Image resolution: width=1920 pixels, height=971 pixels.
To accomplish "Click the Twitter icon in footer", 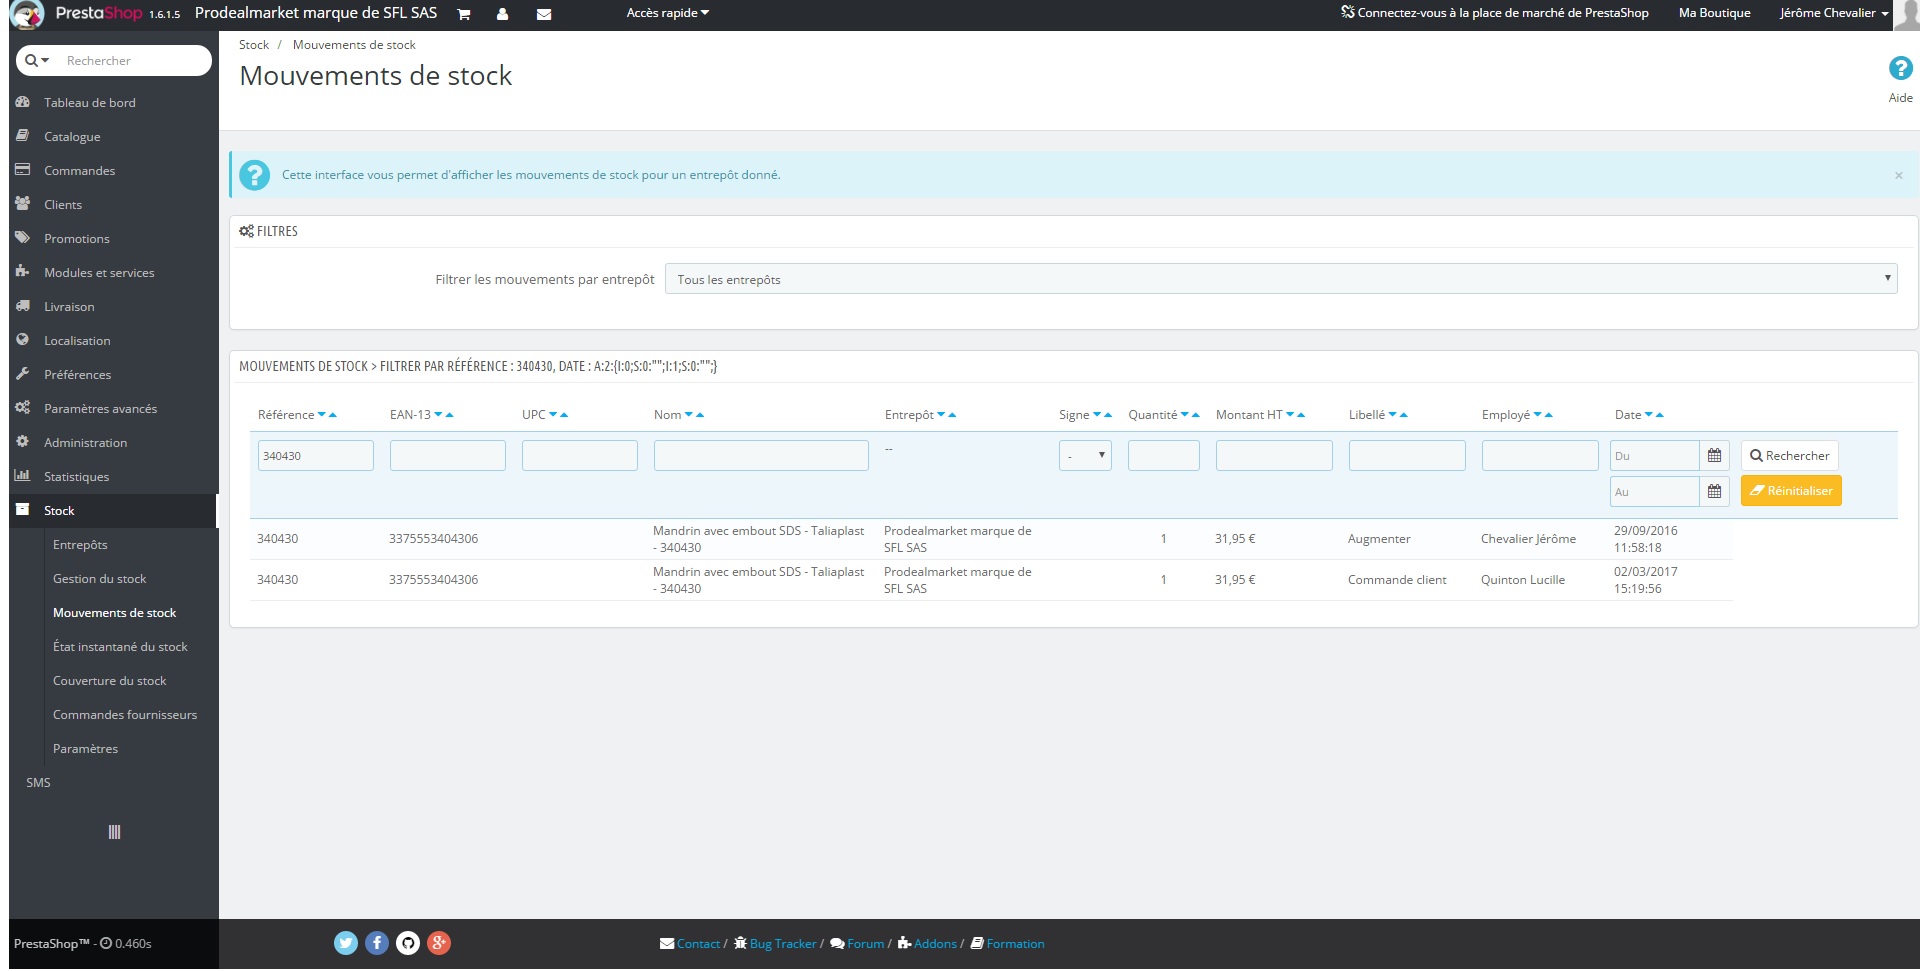I will pyautogui.click(x=346, y=943).
